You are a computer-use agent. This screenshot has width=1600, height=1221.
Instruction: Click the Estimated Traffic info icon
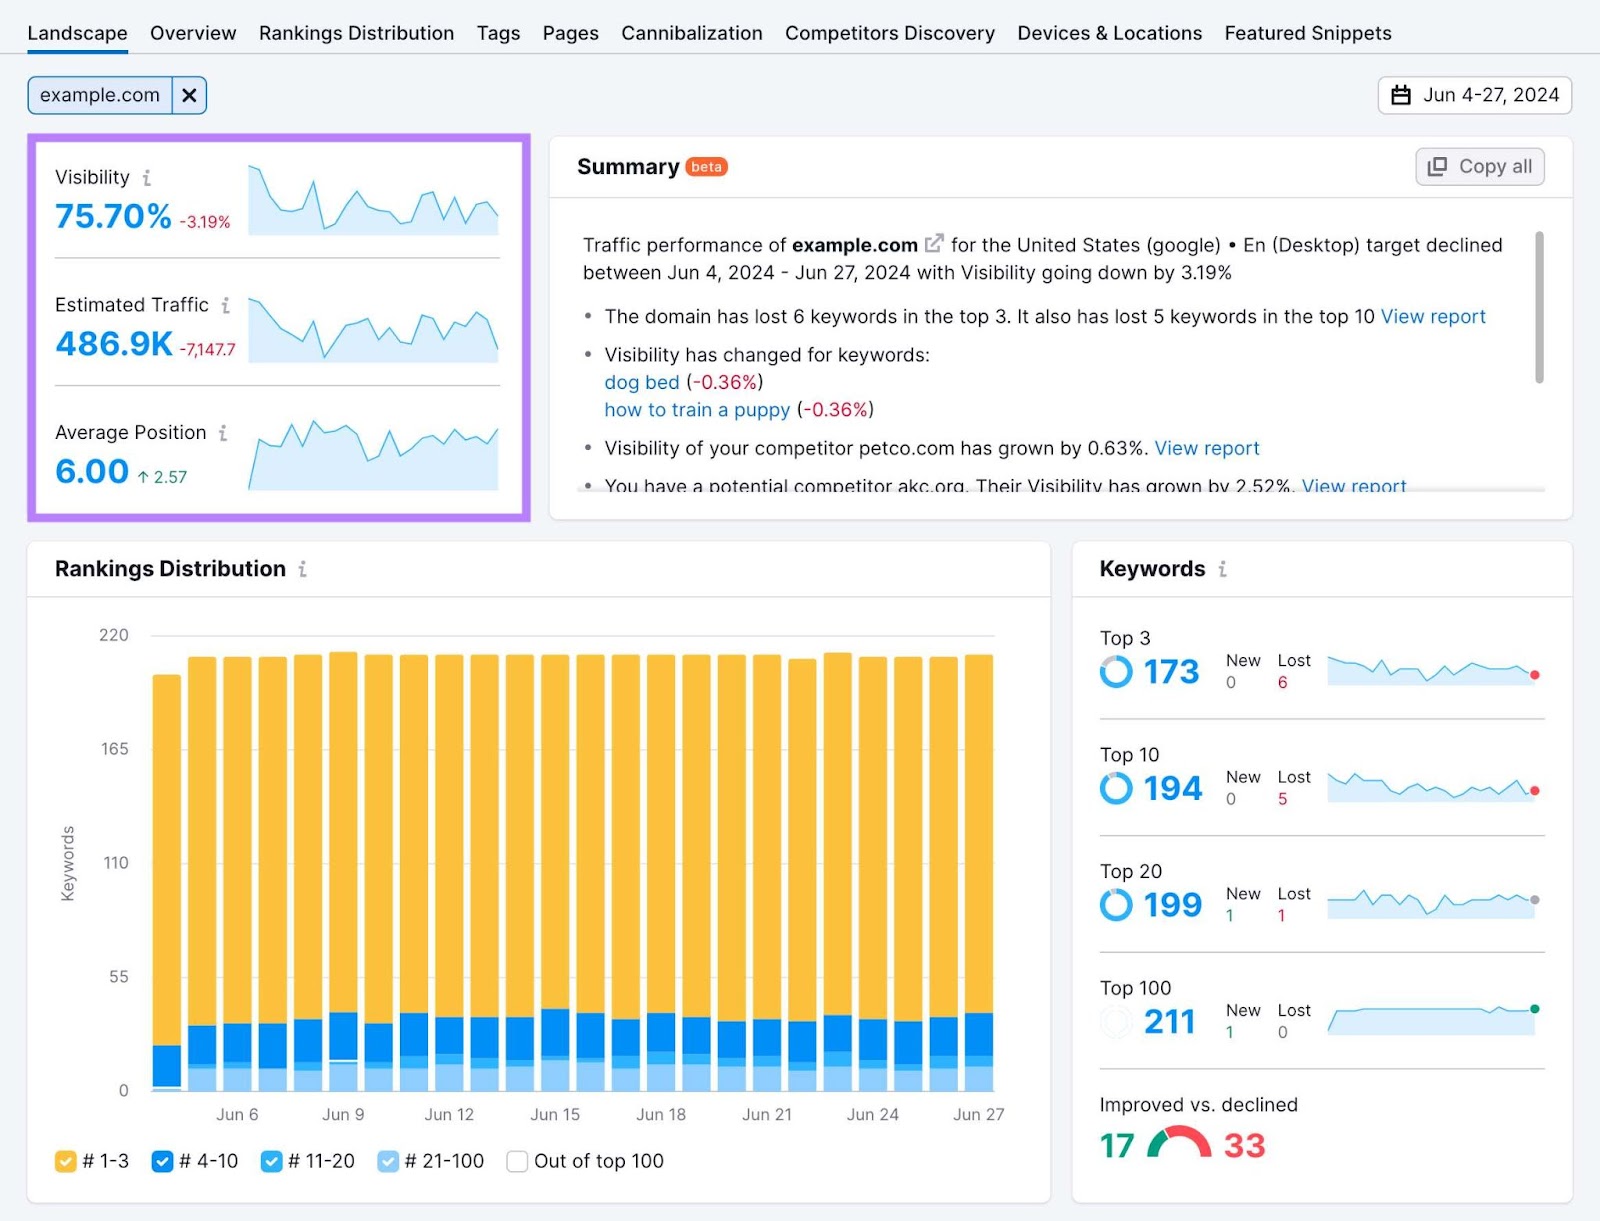point(226,305)
